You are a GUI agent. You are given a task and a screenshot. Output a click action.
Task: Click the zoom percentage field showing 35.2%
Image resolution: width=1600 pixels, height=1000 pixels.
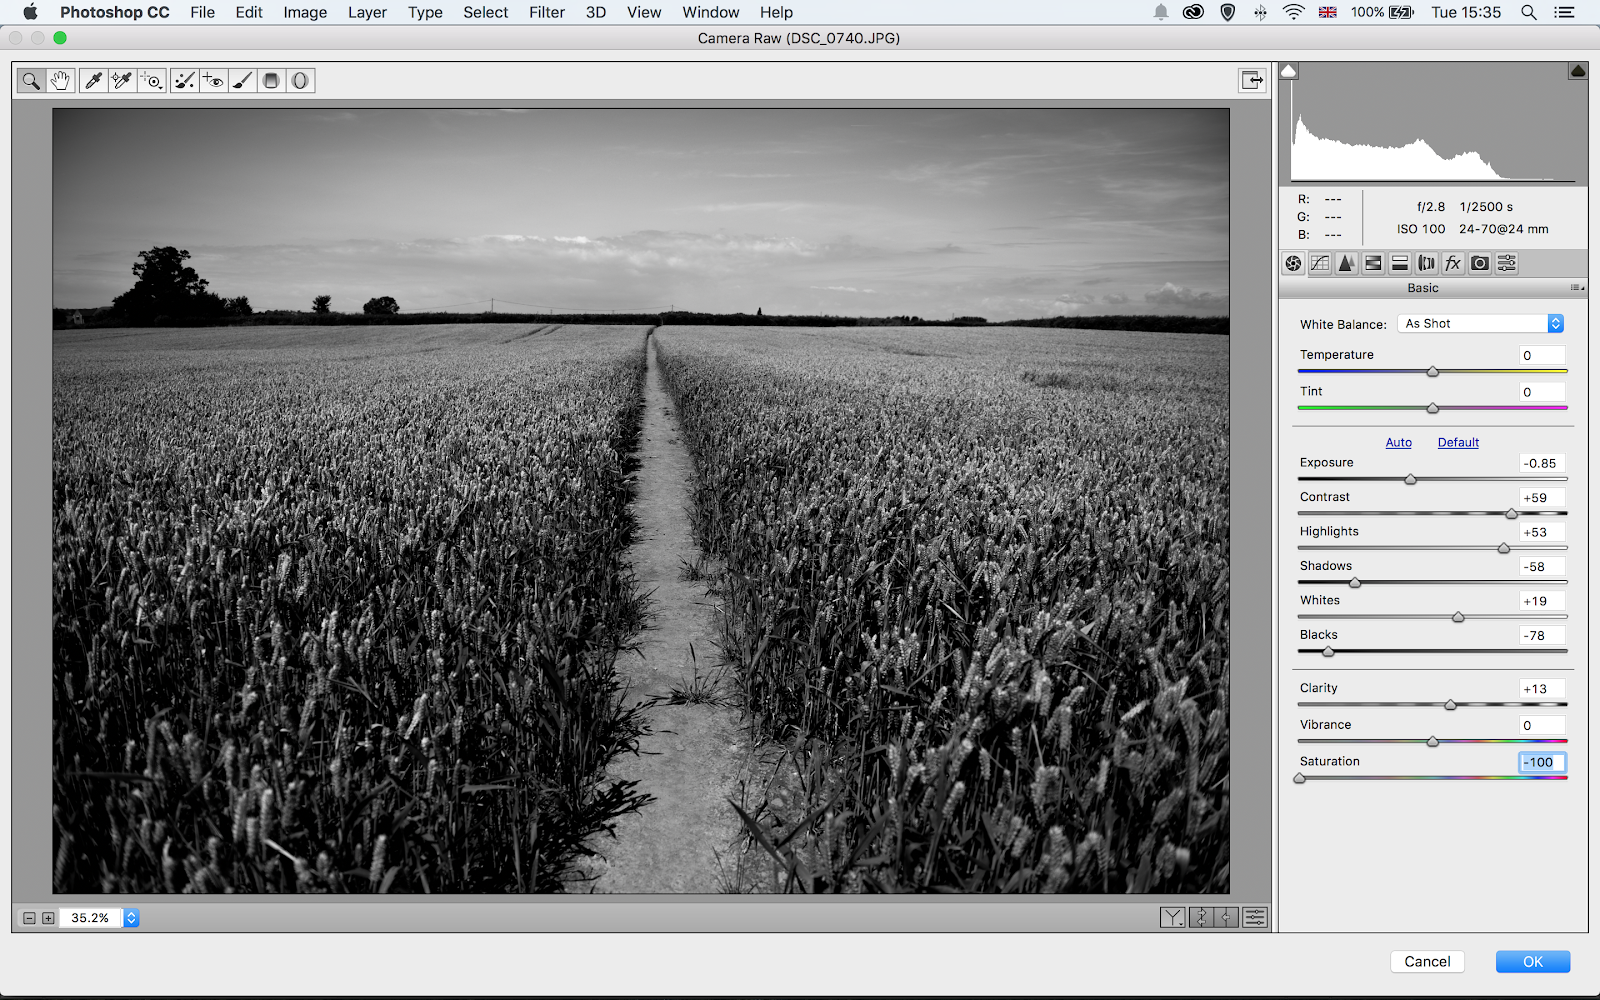pos(91,918)
